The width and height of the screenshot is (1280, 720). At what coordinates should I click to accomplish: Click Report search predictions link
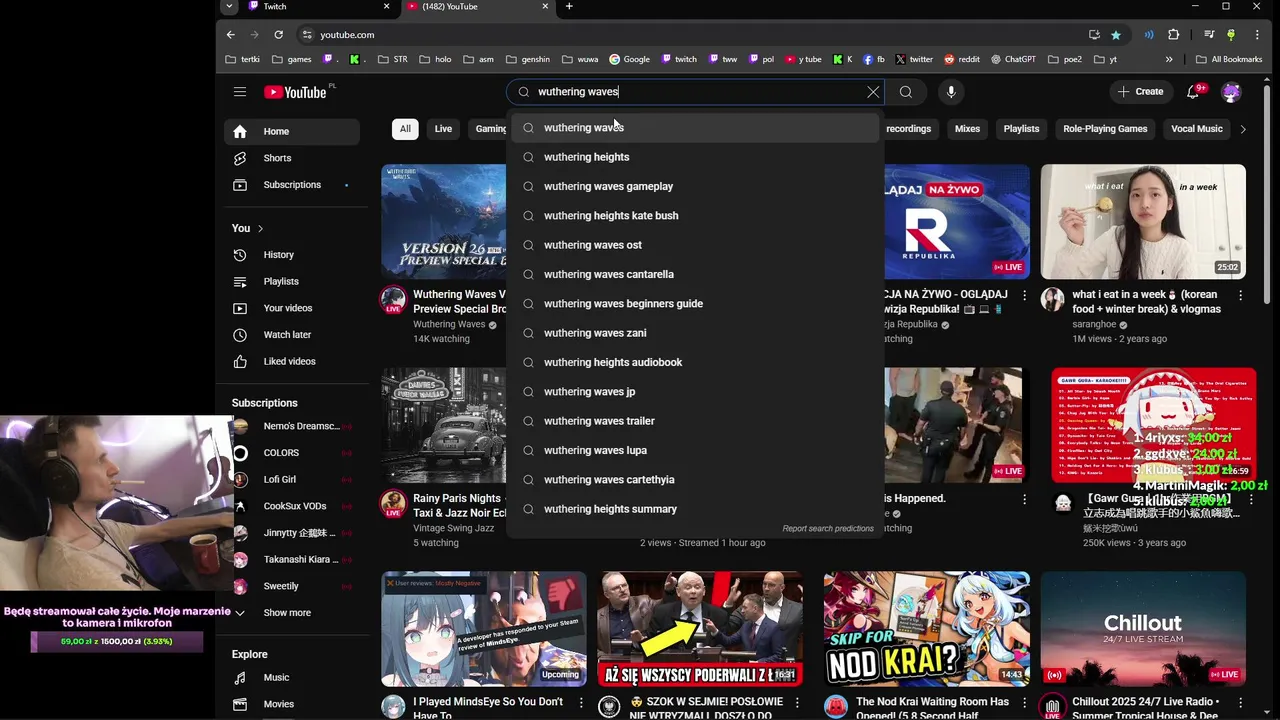tap(827, 529)
